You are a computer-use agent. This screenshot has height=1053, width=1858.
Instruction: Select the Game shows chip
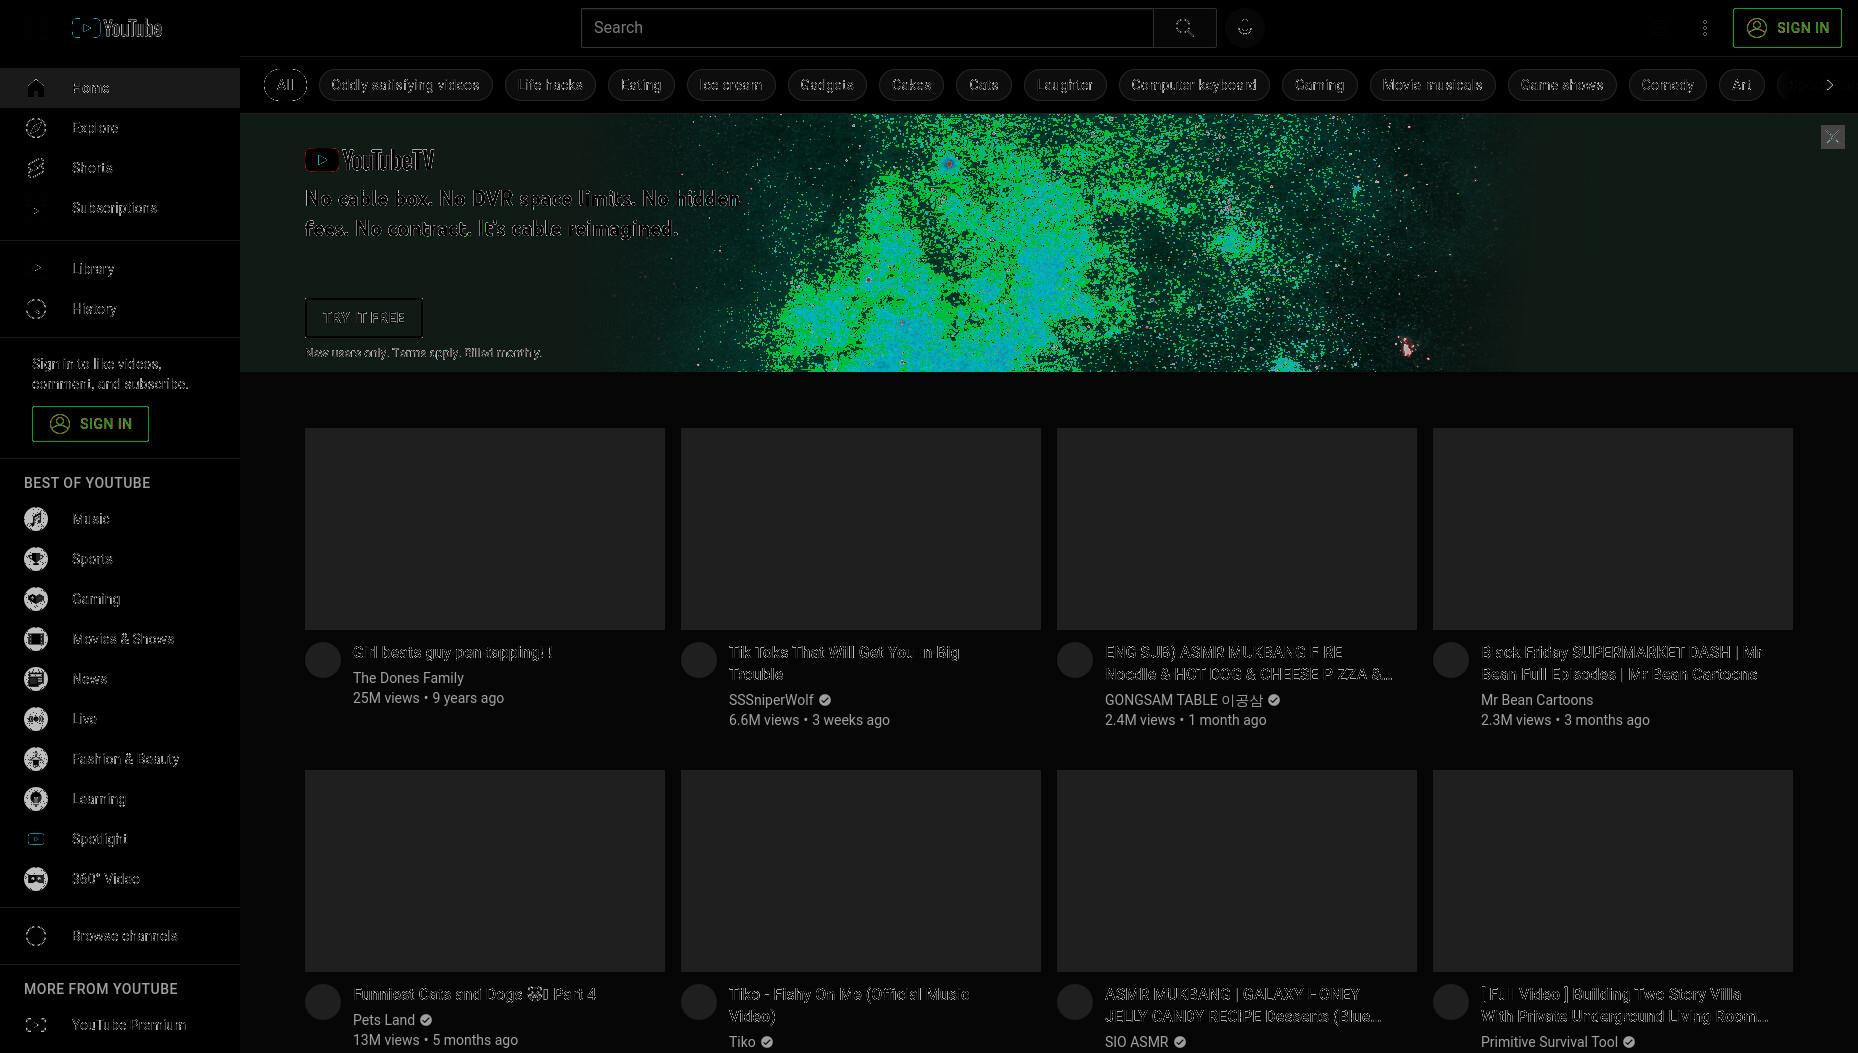(1562, 85)
